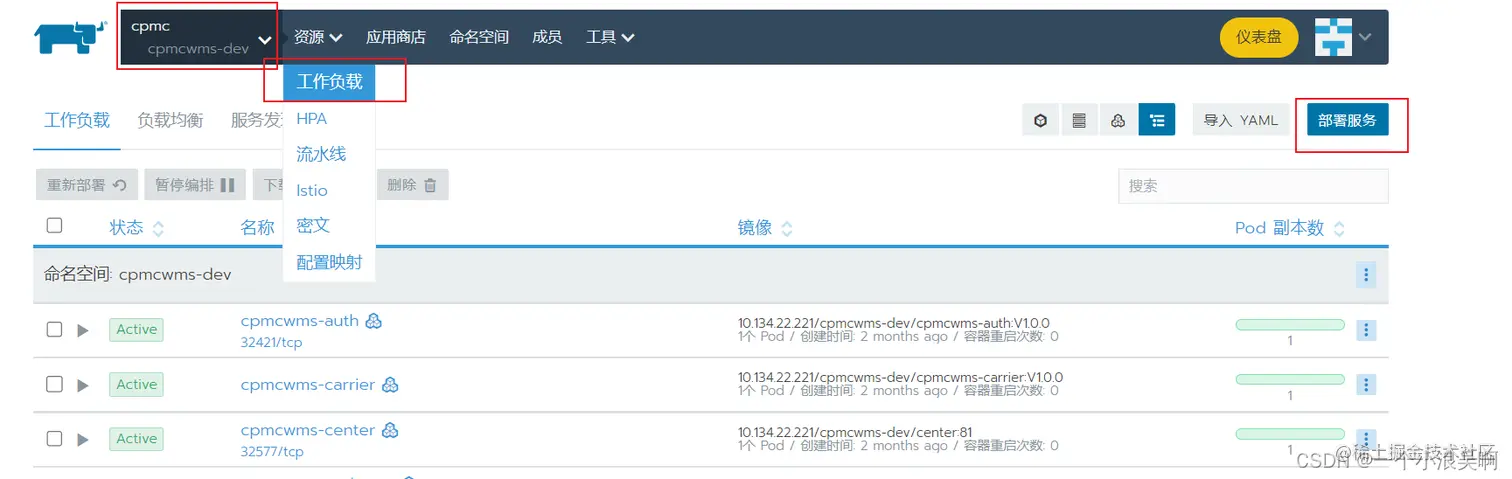The height and width of the screenshot is (479, 1512).
Task: Click the 删除 button with trash icon
Action: pyautogui.click(x=412, y=185)
